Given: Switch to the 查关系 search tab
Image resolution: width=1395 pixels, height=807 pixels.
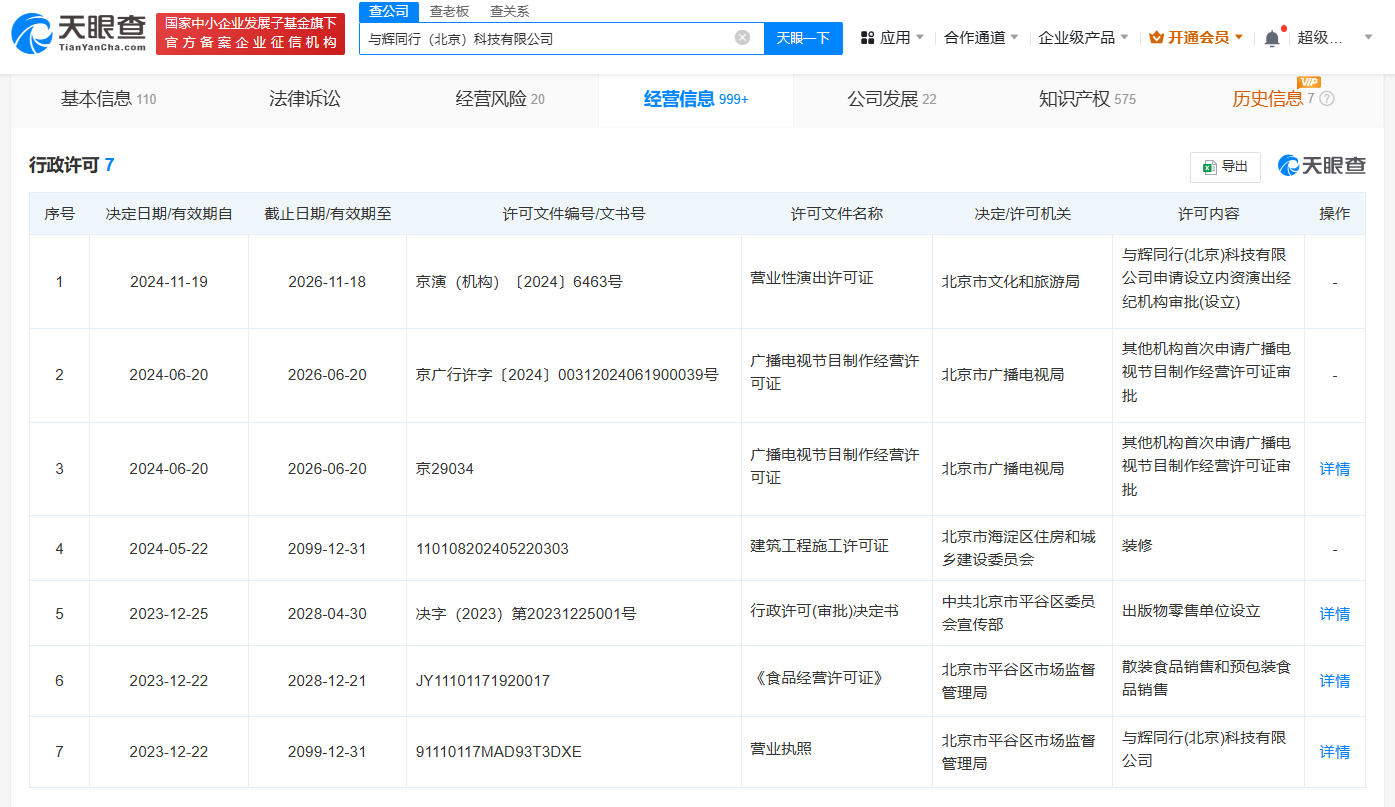Looking at the screenshot, I should point(509,11).
